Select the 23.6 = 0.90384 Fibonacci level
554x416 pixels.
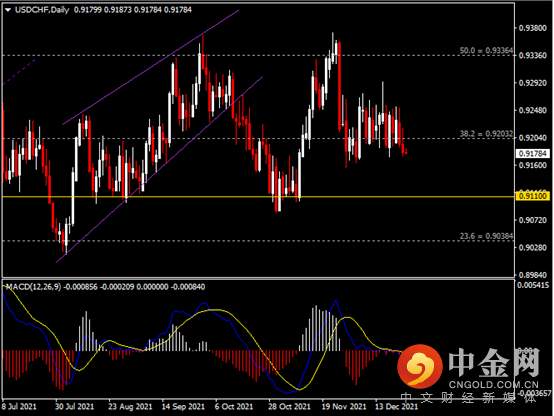point(486,236)
